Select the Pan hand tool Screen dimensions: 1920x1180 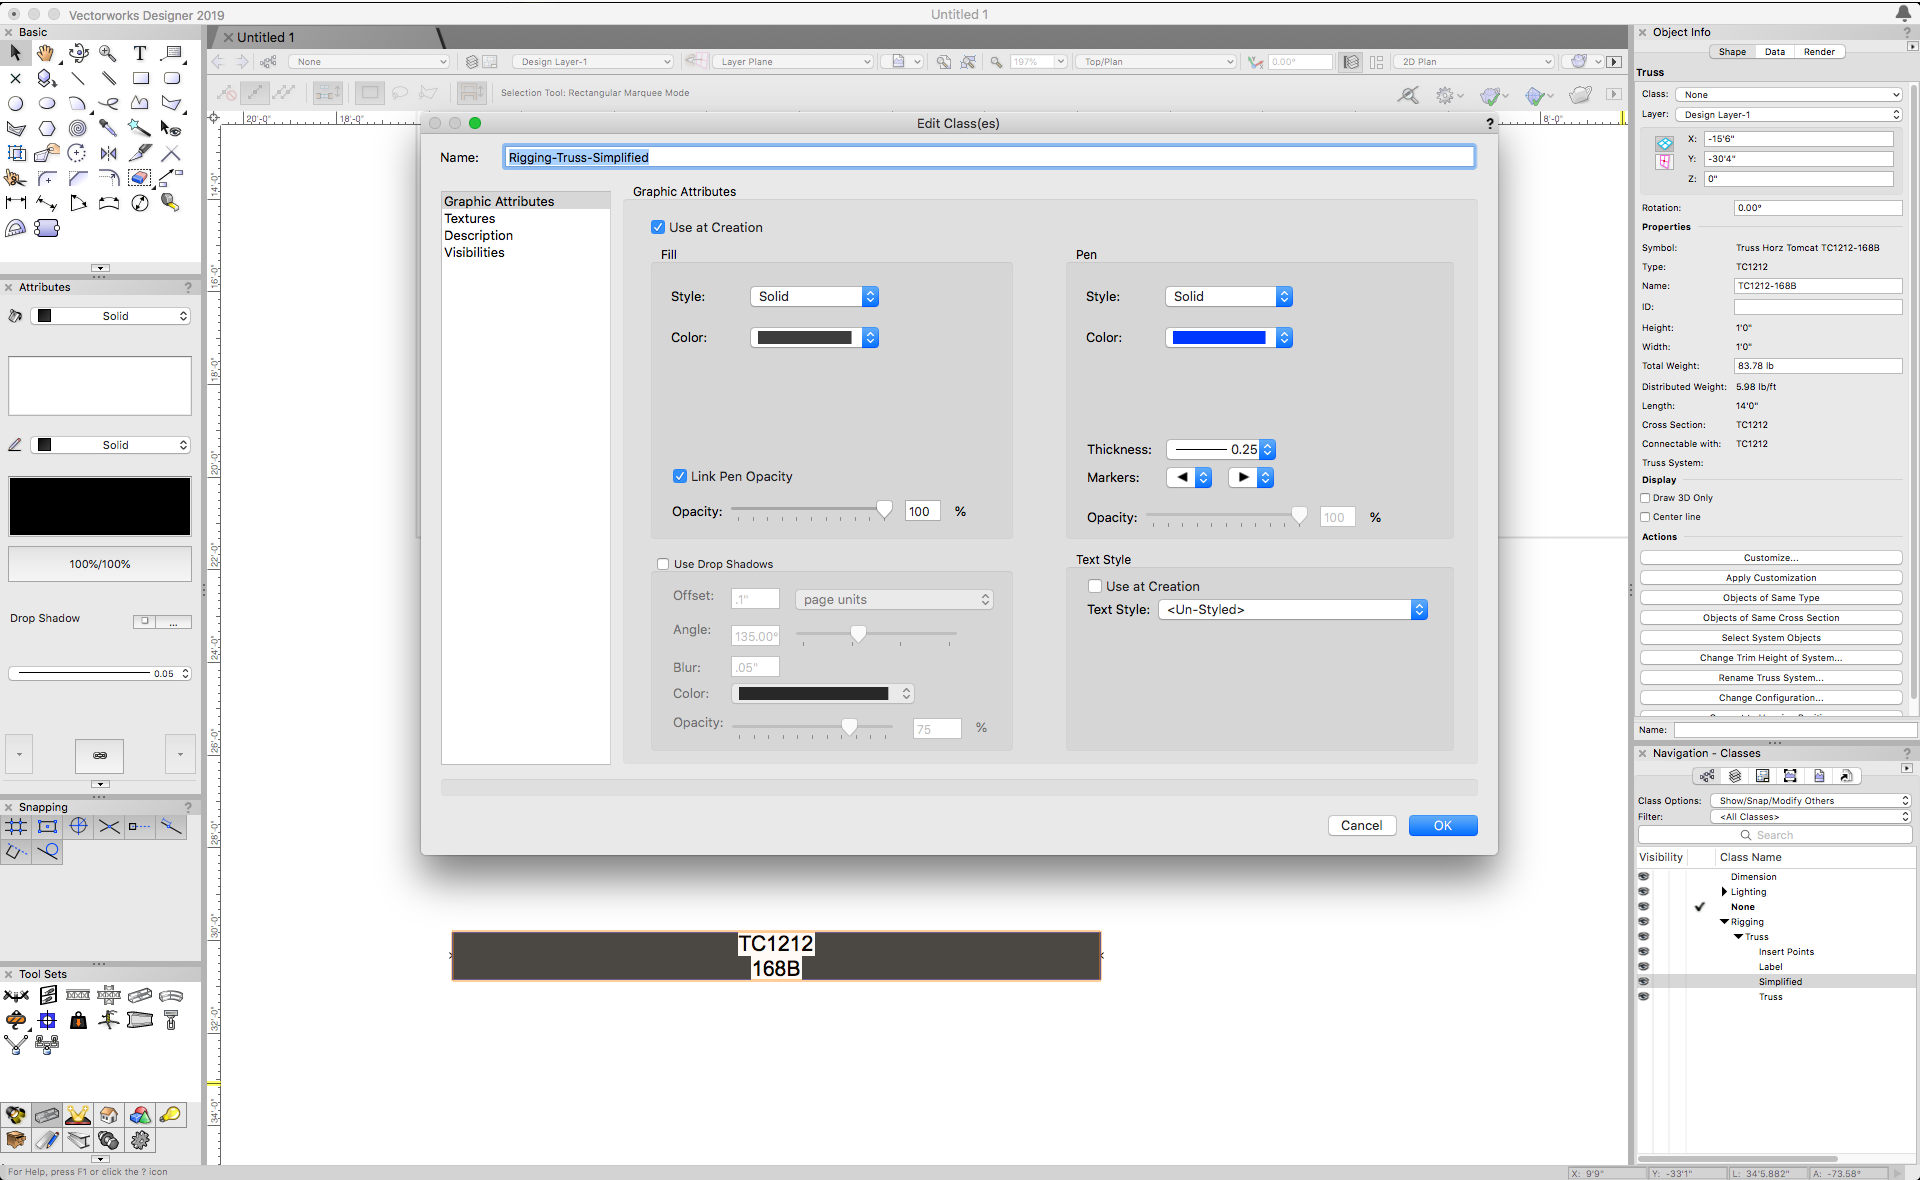coord(46,53)
